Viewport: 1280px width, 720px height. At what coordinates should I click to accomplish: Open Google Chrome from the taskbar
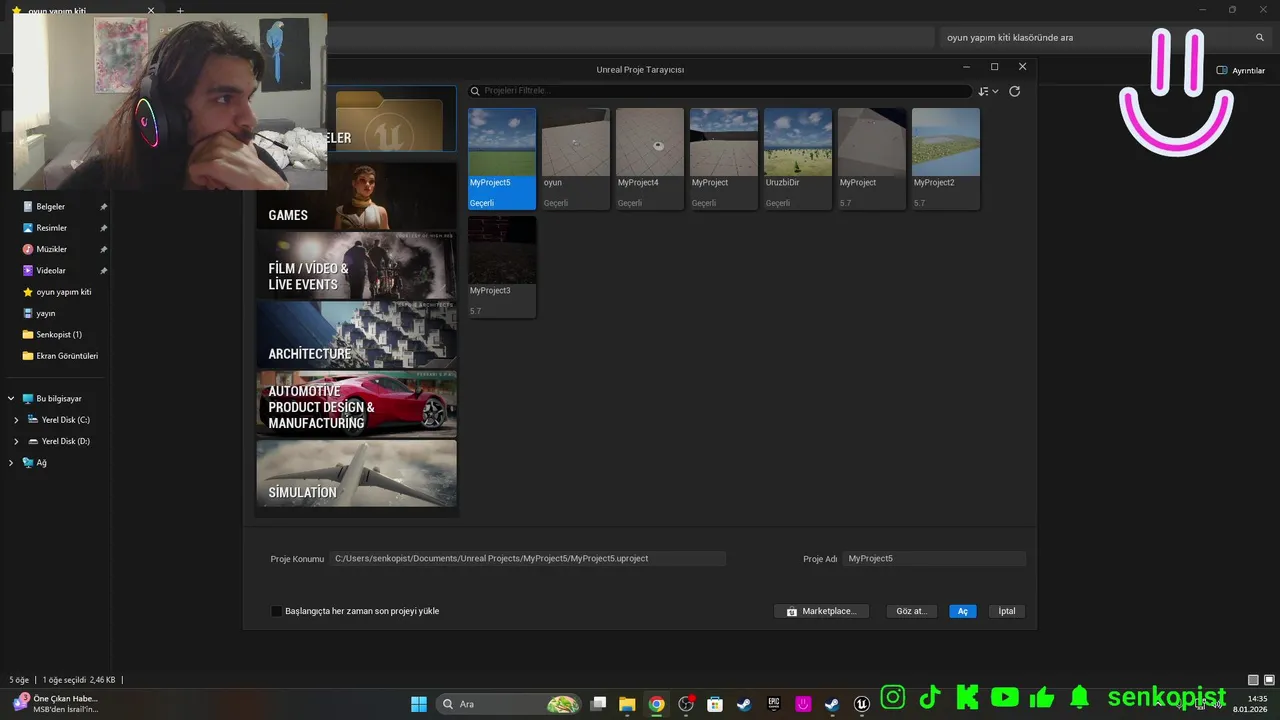tap(656, 704)
